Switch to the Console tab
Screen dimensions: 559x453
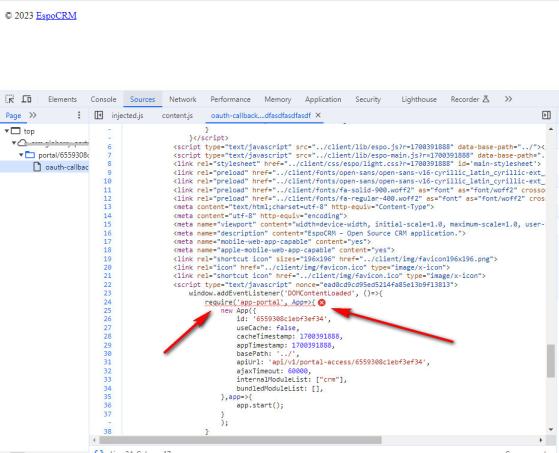tap(103, 99)
